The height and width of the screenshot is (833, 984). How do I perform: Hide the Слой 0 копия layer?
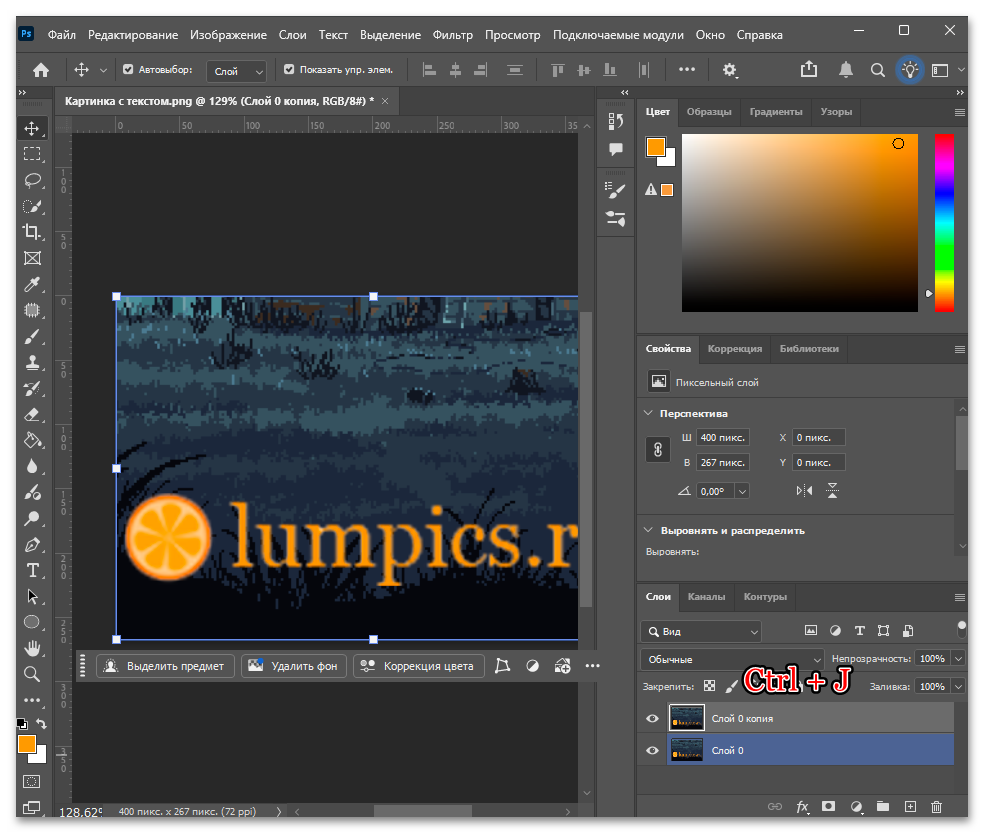pyautogui.click(x=653, y=718)
